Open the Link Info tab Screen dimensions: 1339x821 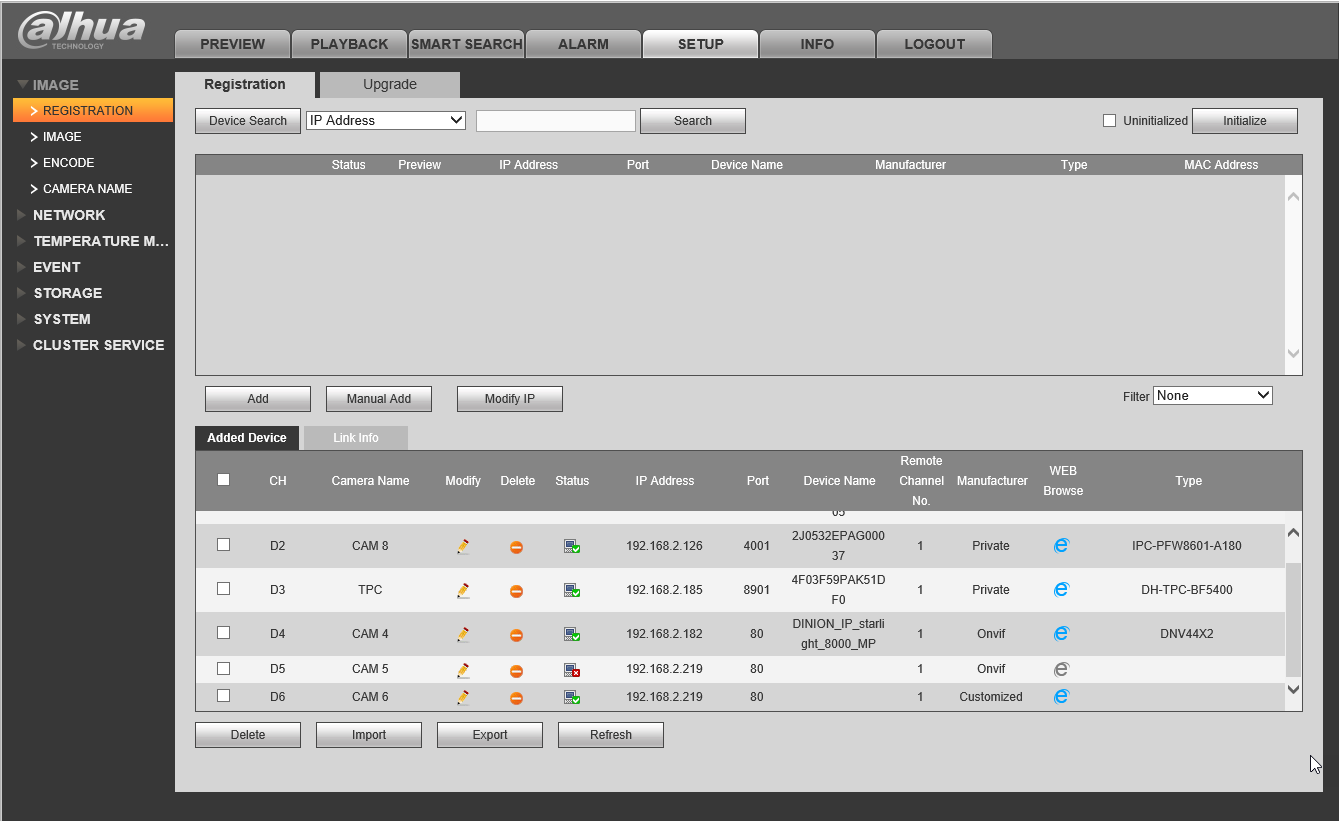click(355, 438)
